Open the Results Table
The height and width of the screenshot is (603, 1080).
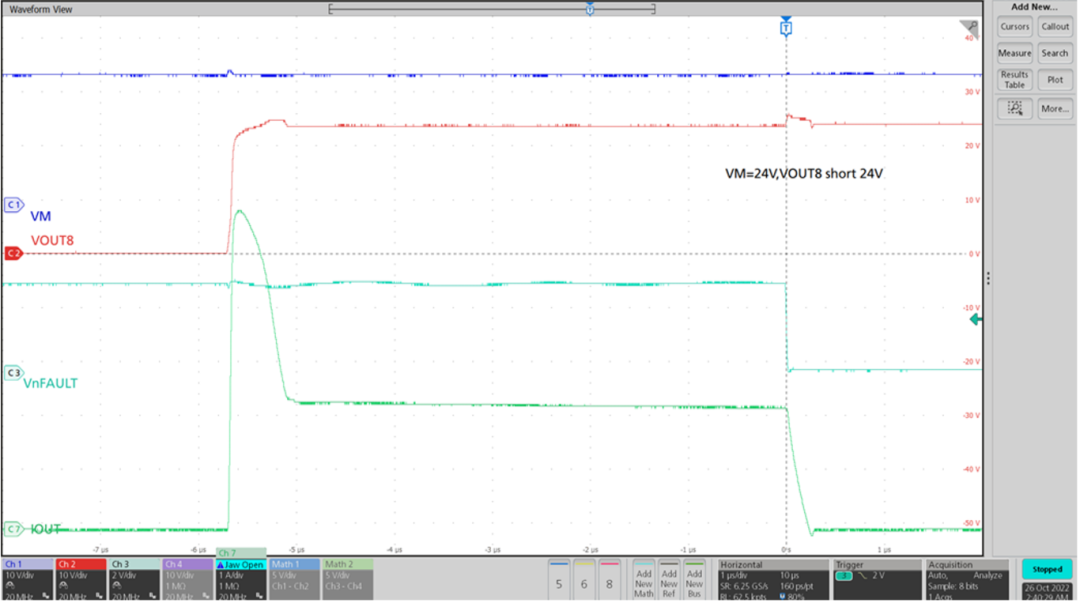[x=1014, y=79]
